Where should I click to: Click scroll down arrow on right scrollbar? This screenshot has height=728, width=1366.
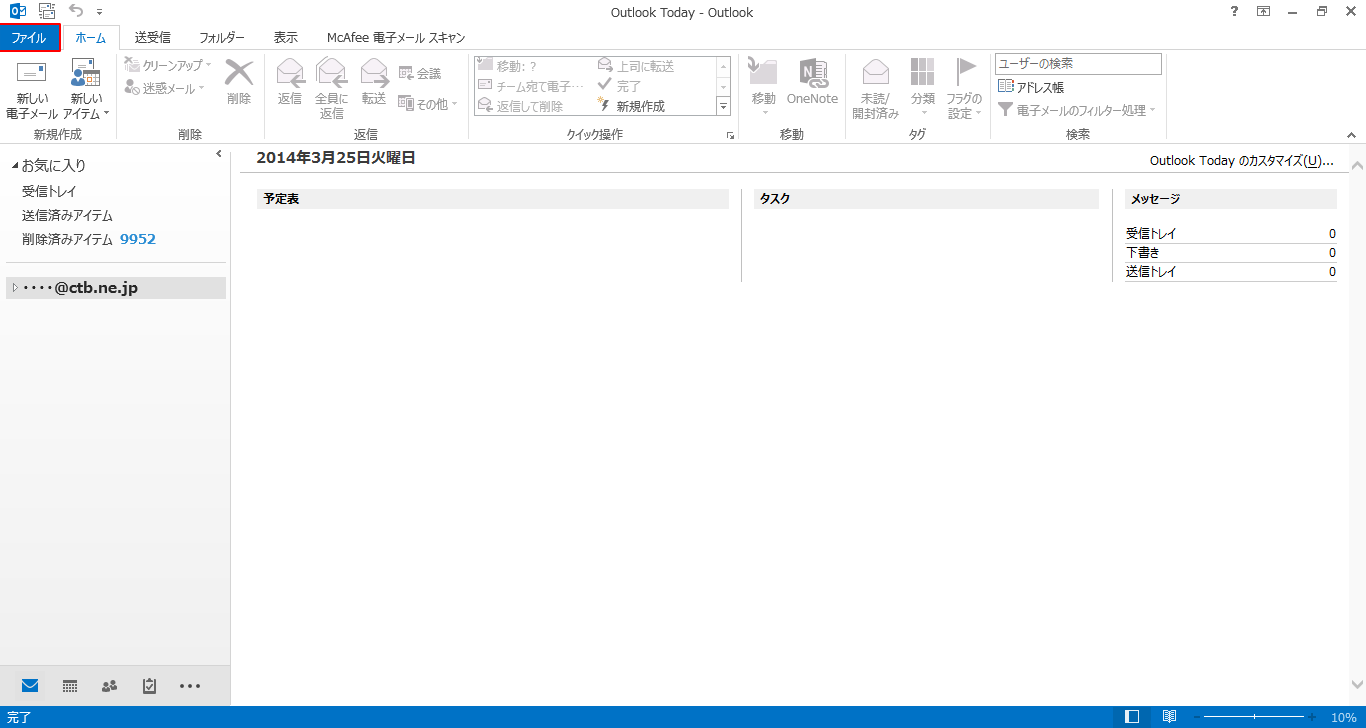tap(1357, 685)
